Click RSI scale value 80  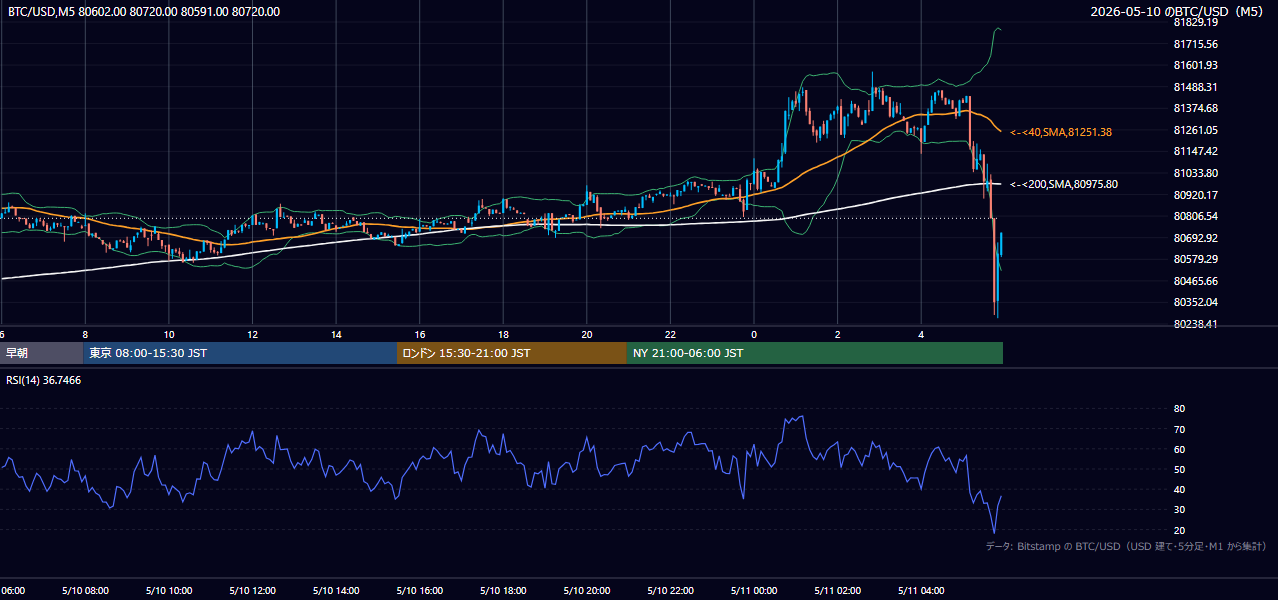[x=1179, y=409]
